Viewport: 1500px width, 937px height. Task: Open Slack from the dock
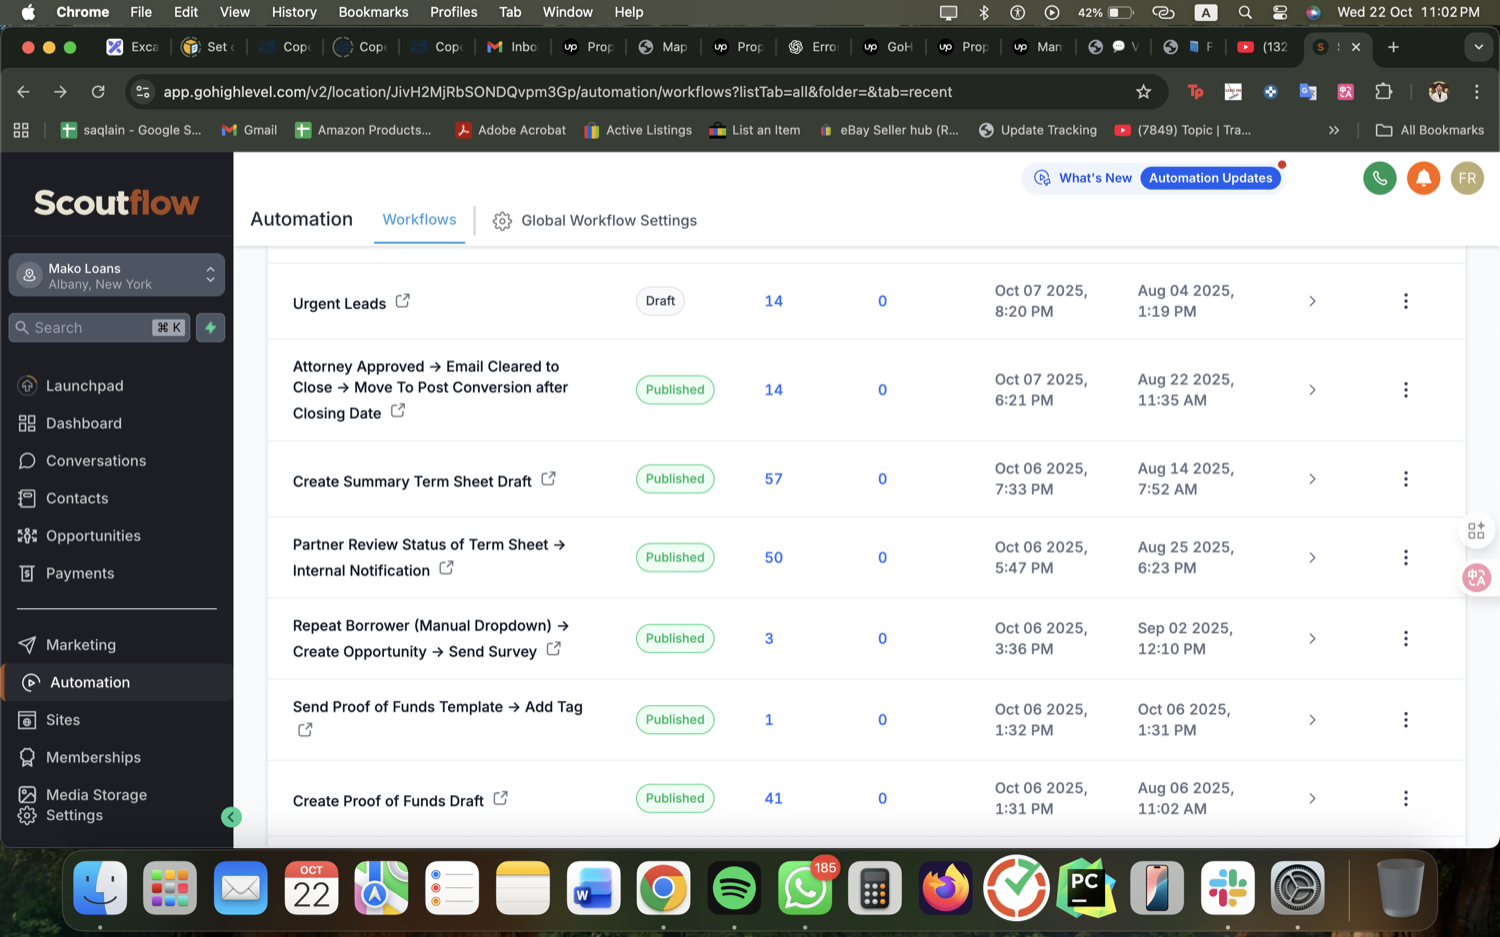point(1227,888)
